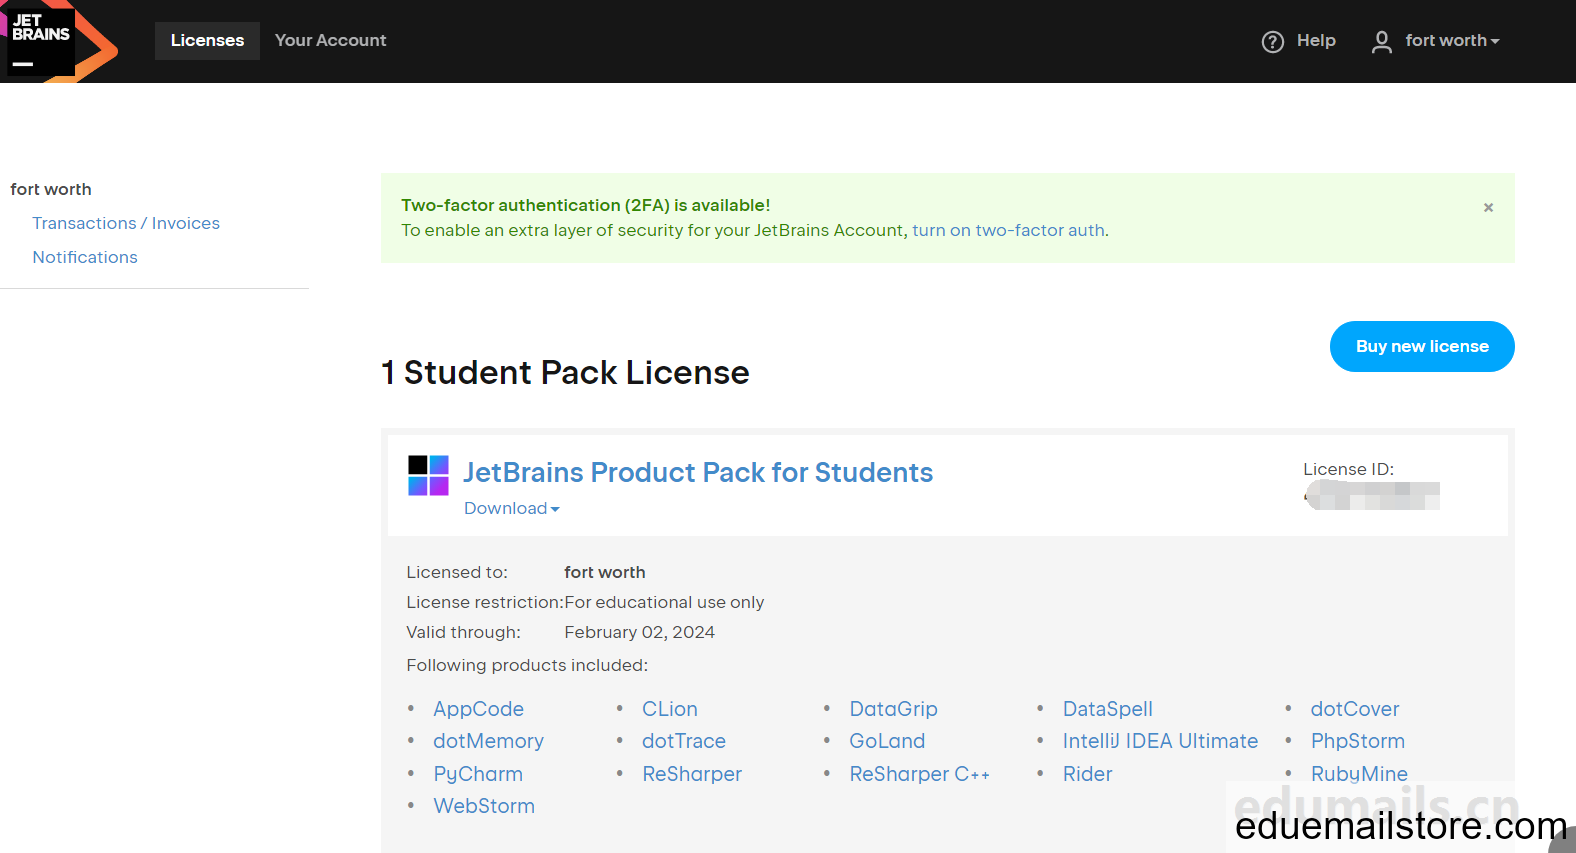
Task: Click turn on two-factor auth link
Action: pos(1008,230)
